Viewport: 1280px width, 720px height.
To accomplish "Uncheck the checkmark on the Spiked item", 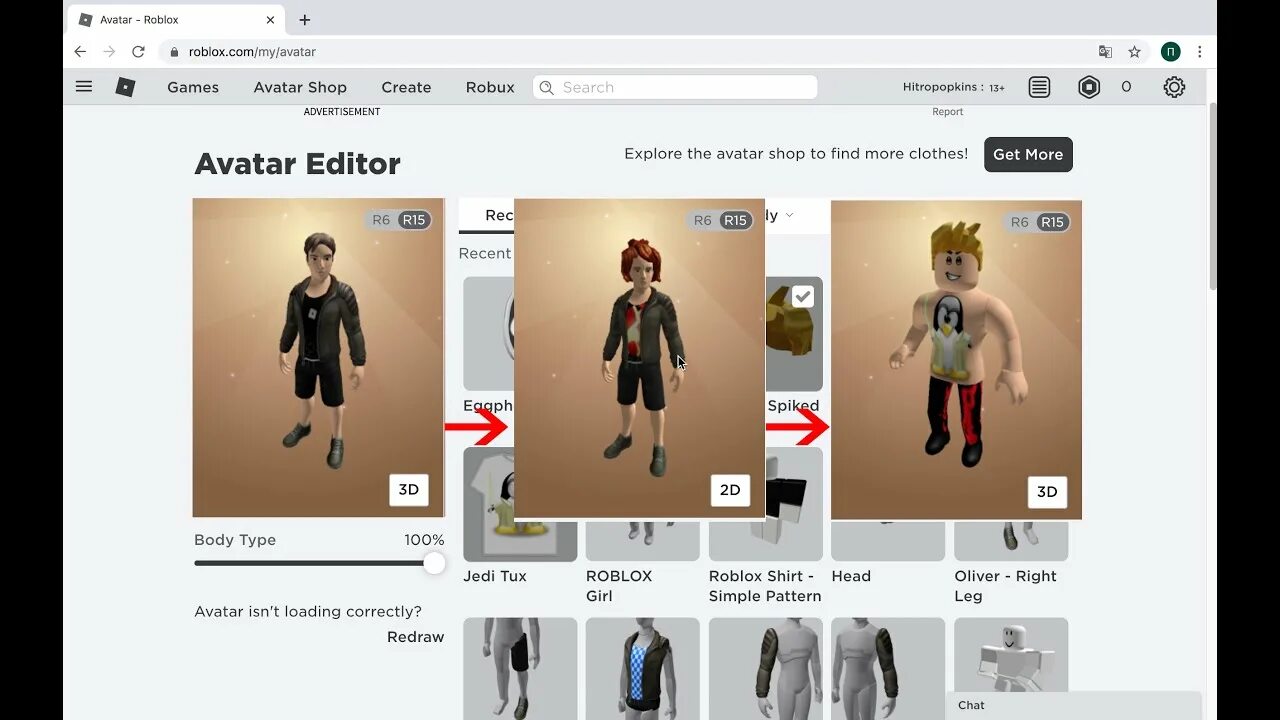I will click(803, 296).
